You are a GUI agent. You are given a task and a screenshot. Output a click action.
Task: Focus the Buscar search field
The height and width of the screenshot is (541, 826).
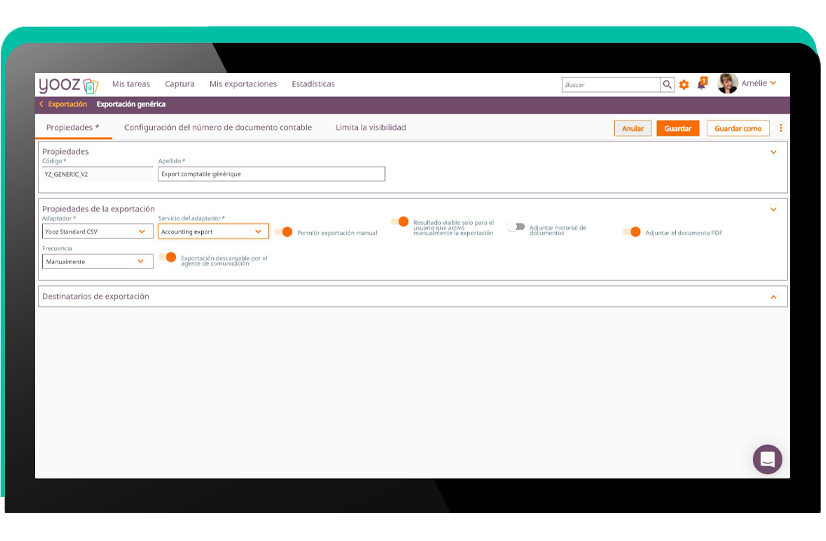611,85
